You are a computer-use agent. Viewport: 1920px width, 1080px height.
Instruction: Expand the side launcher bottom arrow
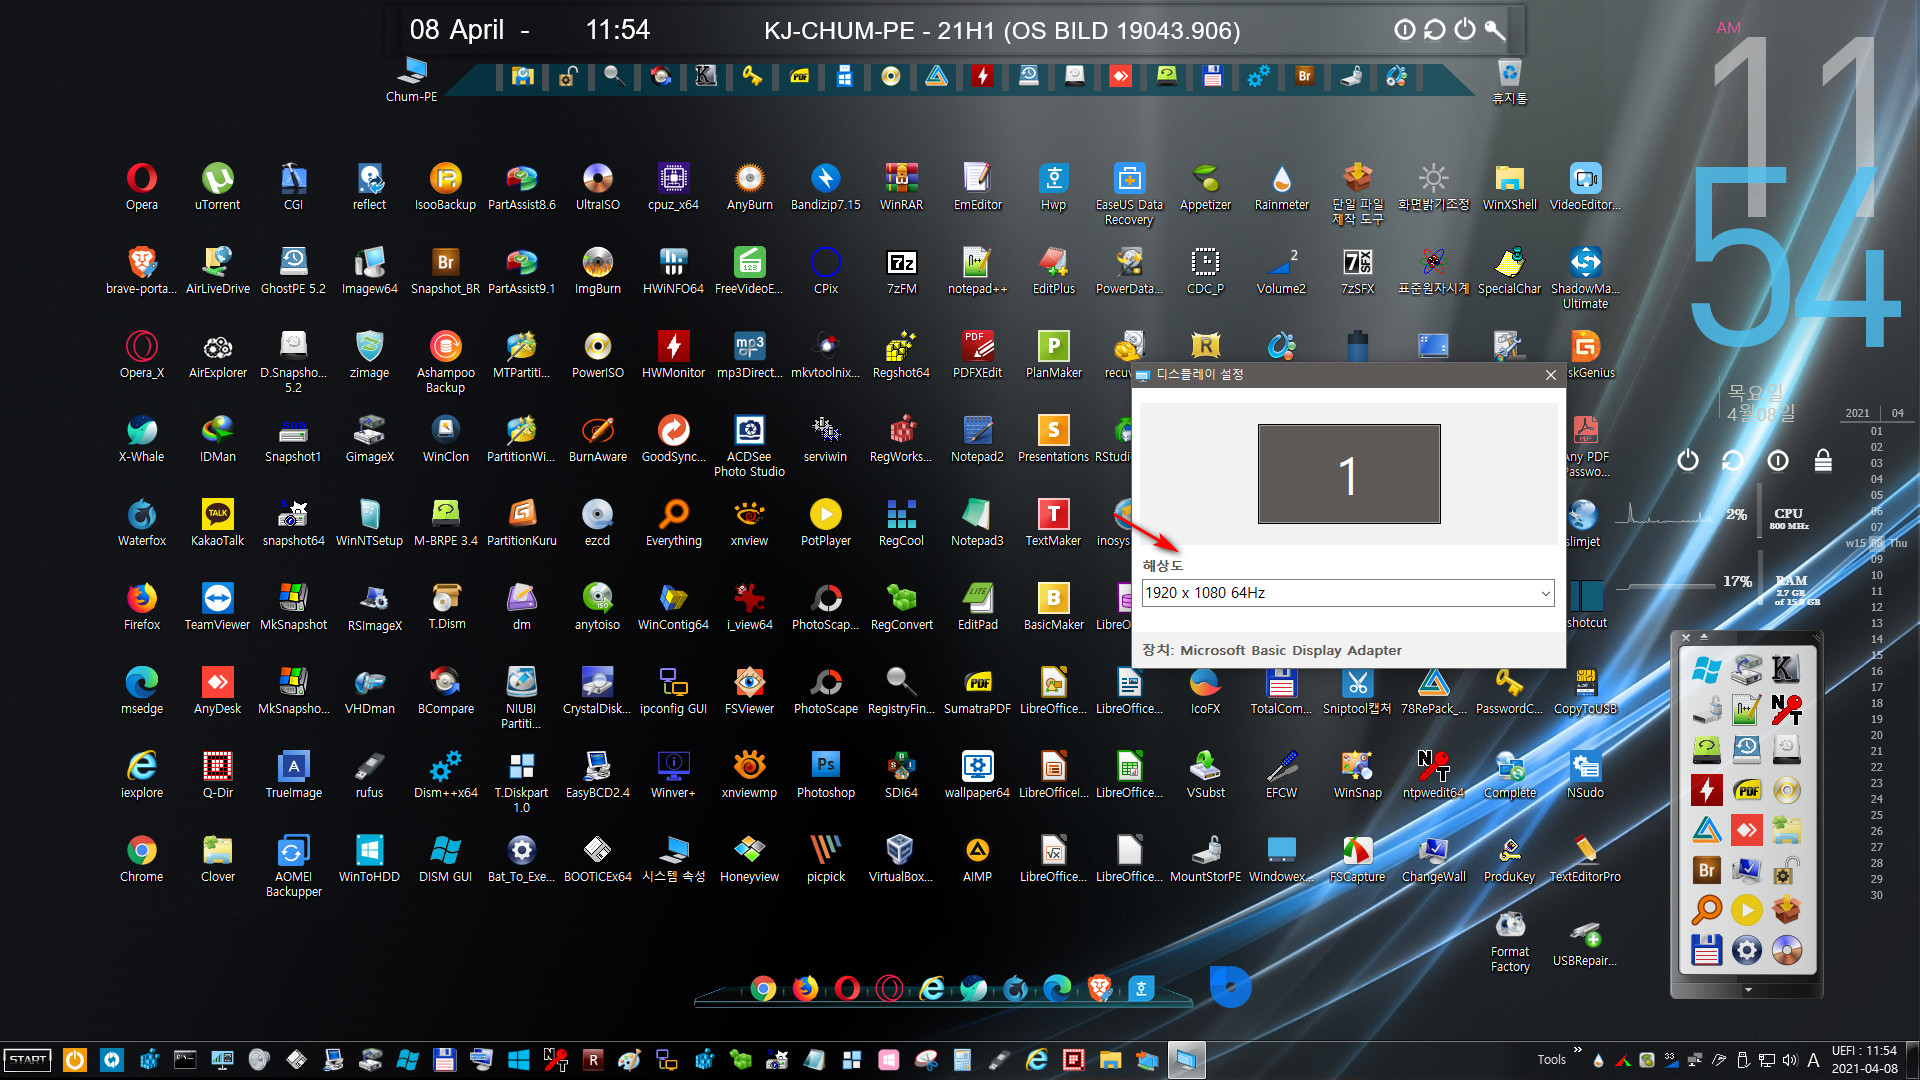pos(1747,990)
